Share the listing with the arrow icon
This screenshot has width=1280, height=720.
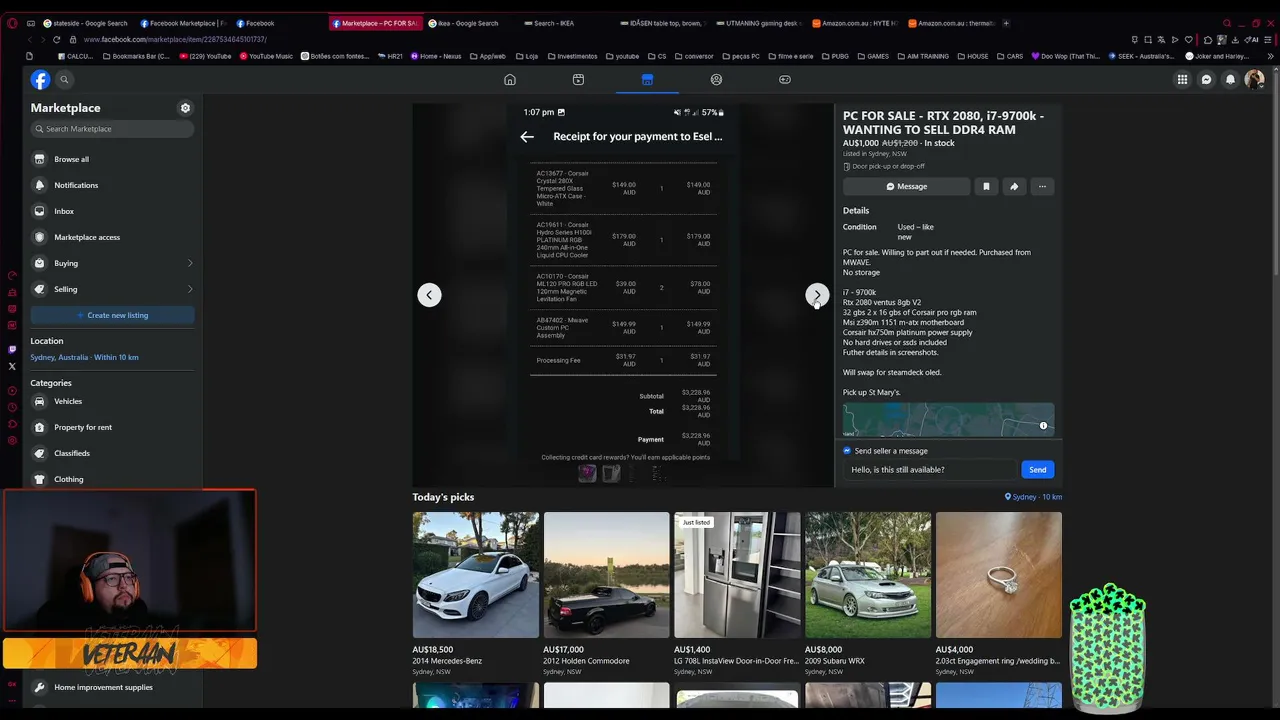point(1014,186)
